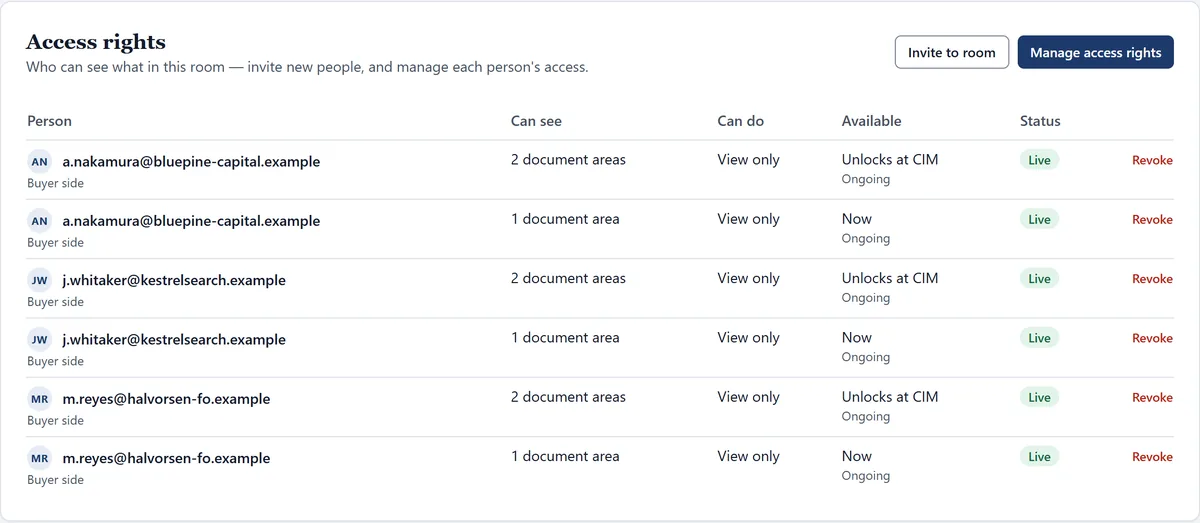Click JW avatar in j.whitaker's 1 document area row

pos(40,339)
